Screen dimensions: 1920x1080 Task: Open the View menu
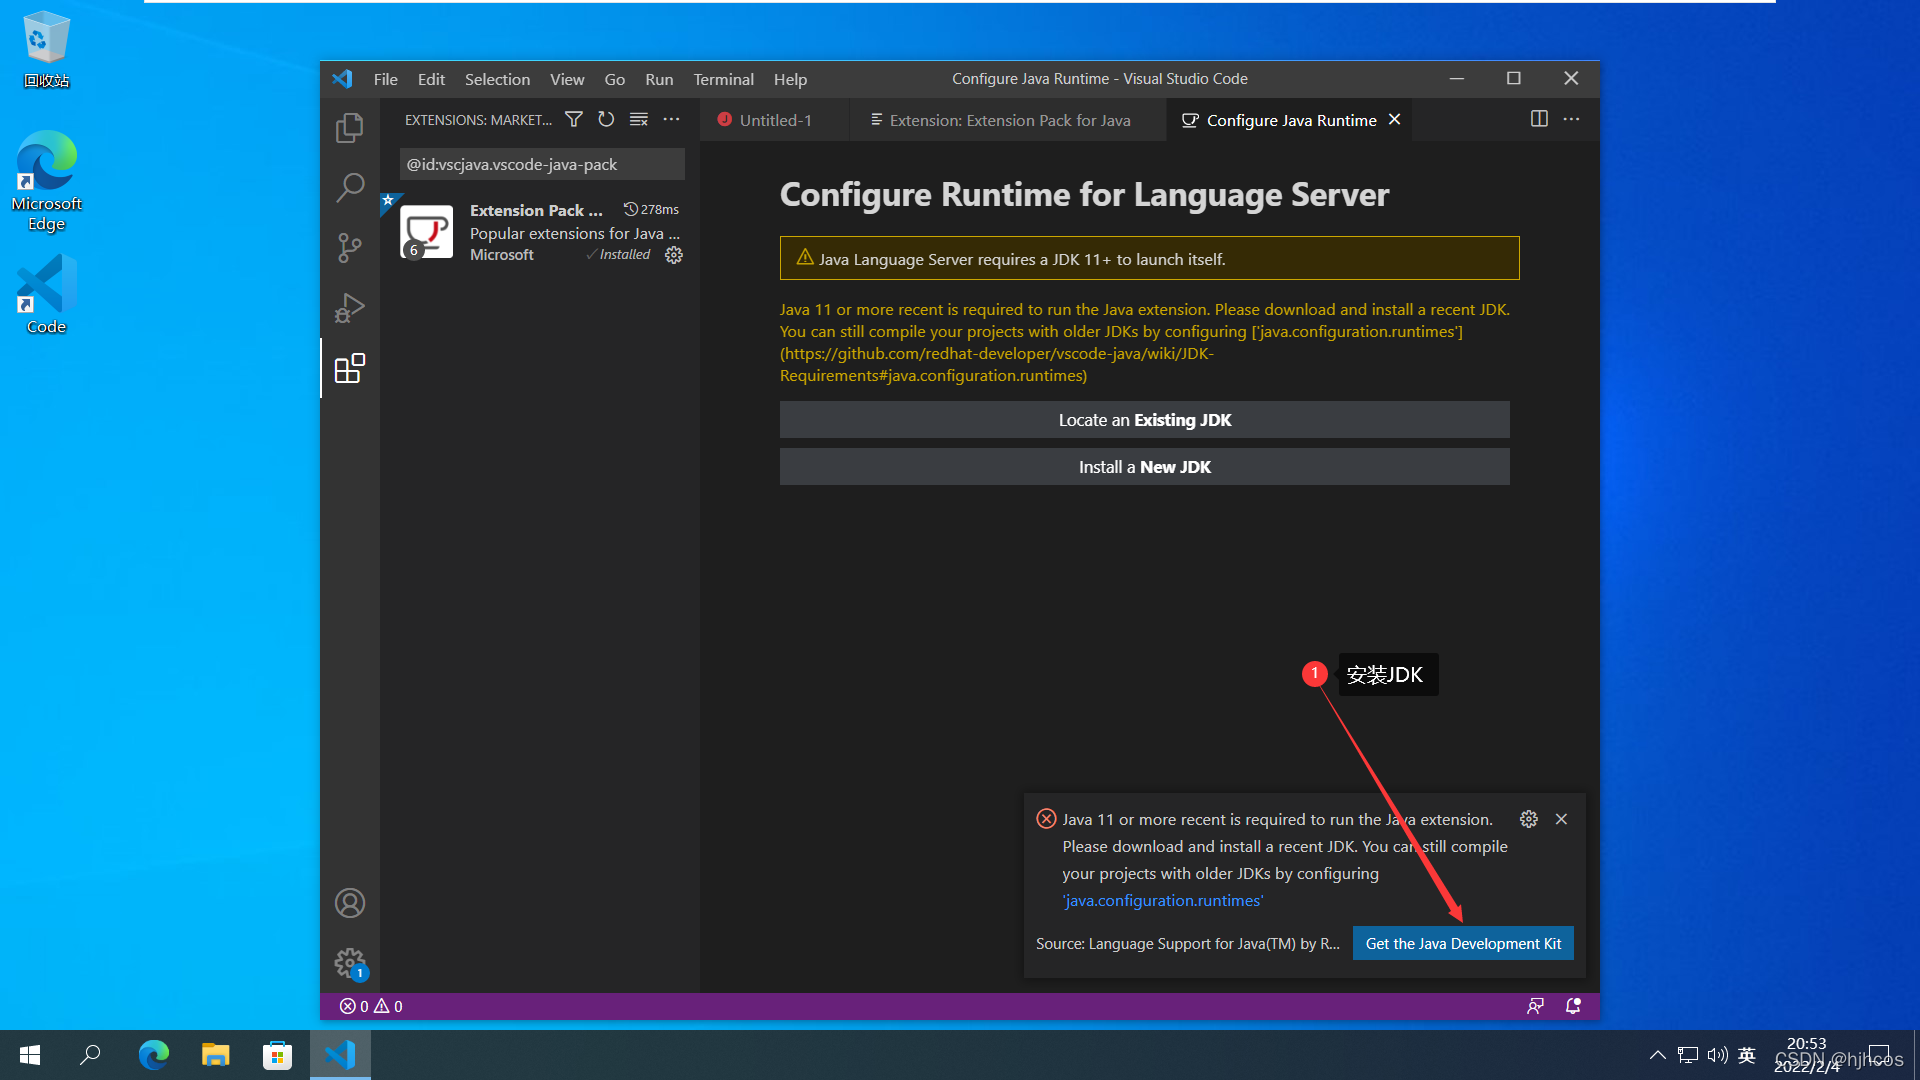coord(567,79)
